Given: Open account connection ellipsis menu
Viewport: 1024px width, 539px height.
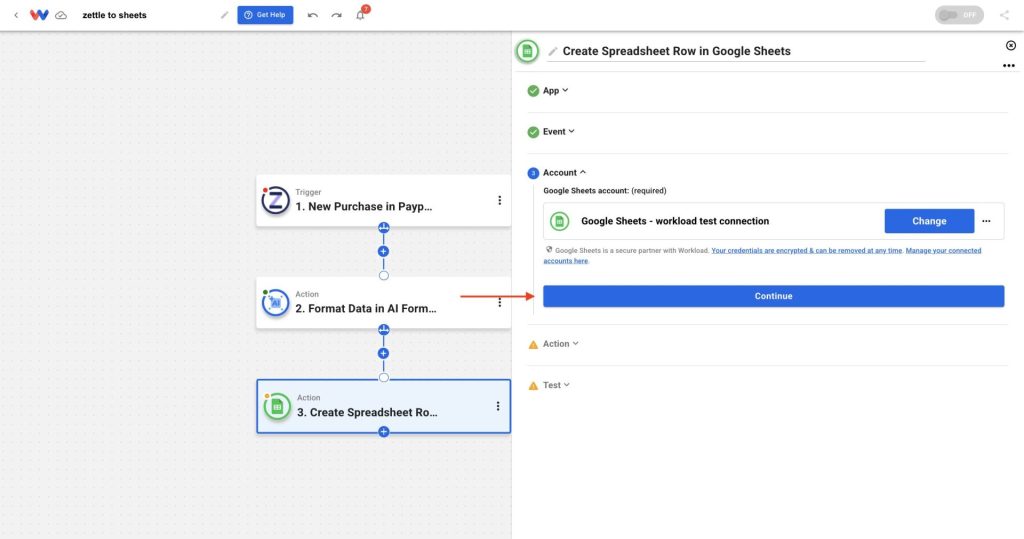Looking at the screenshot, I should coord(986,221).
